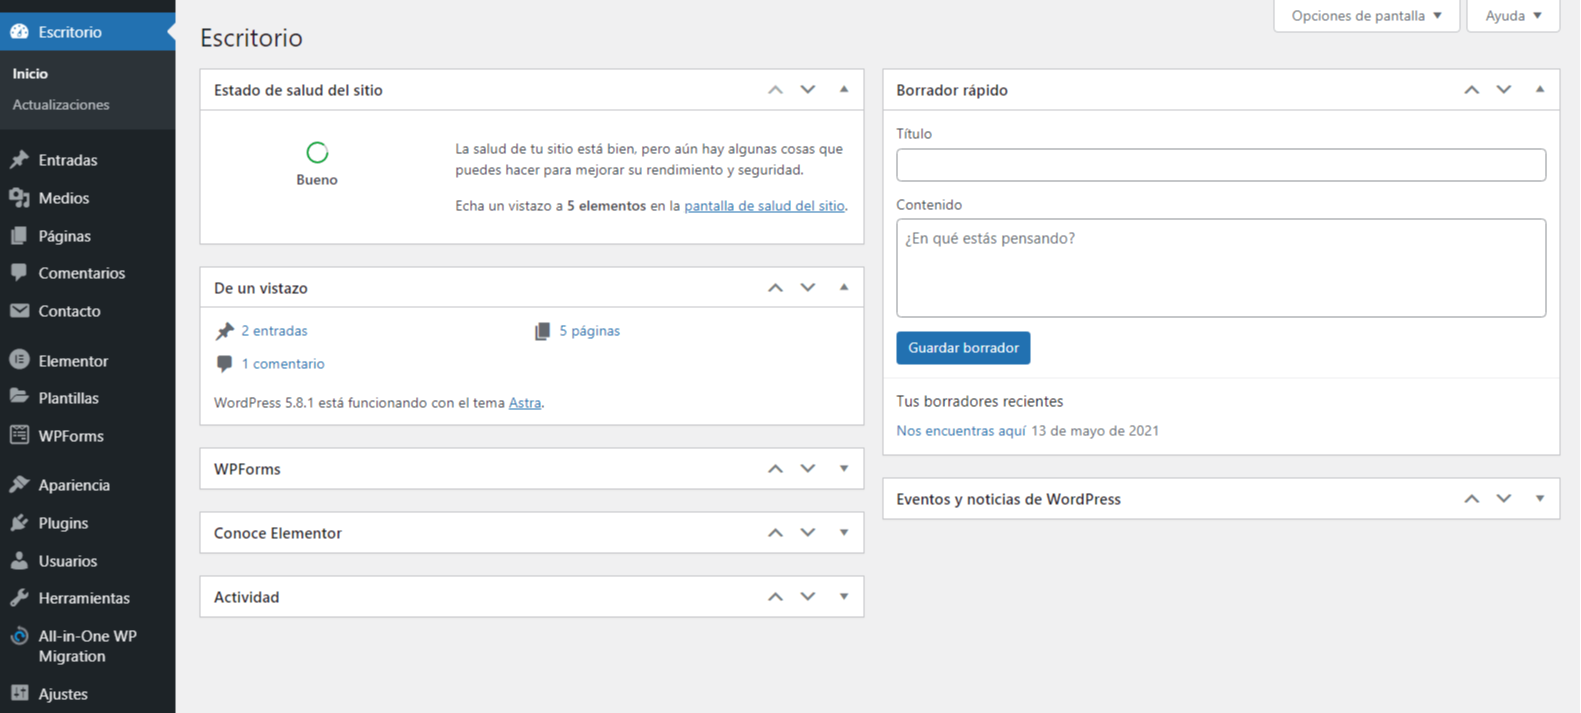Select the All-in-One WP Migration icon
Viewport: 1581px width, 713px height.
tap(19, 637)
